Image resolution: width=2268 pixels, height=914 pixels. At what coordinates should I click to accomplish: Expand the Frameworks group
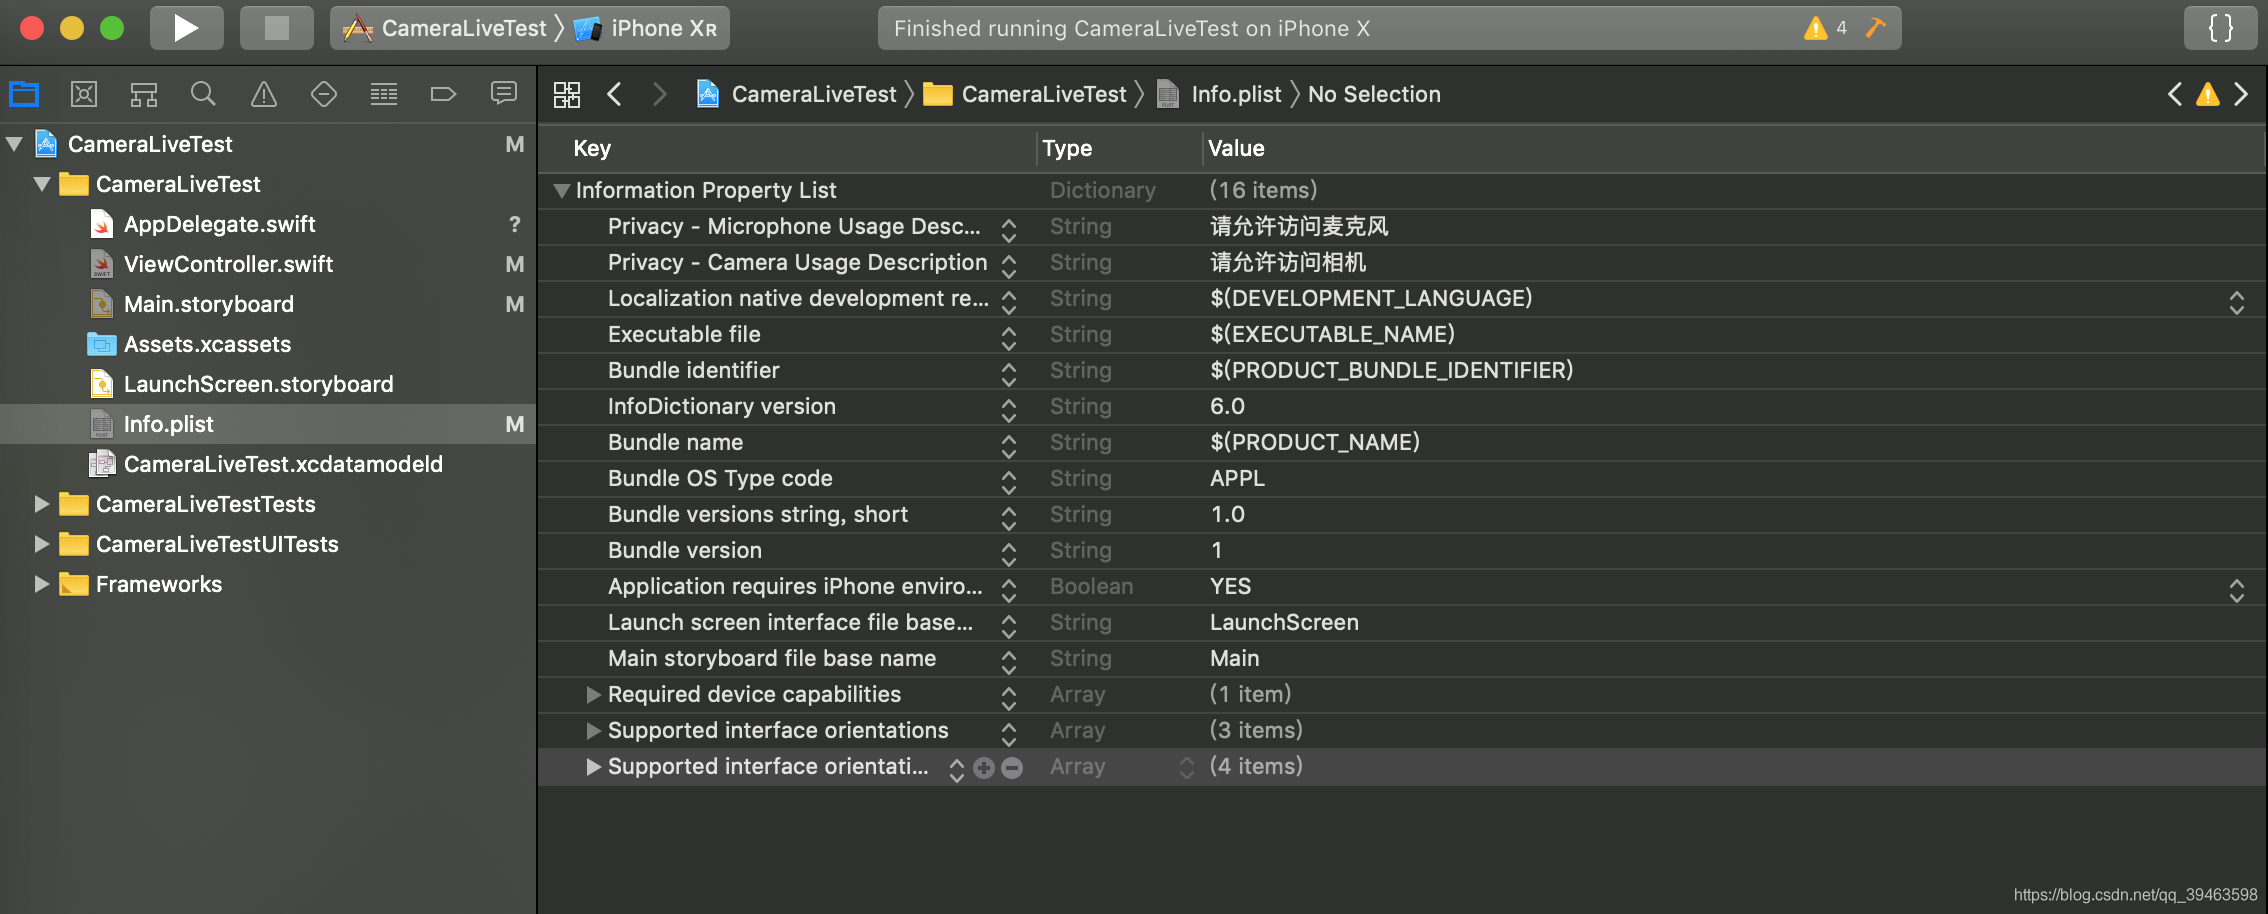pos(42,584)
